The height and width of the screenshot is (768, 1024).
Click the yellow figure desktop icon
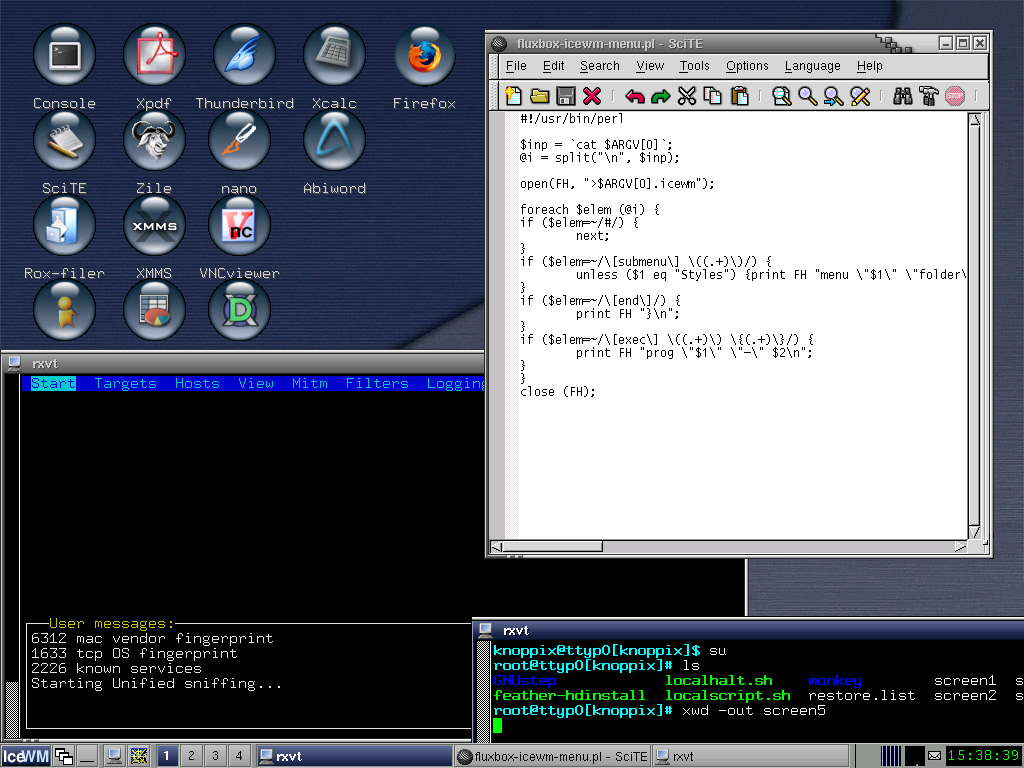[64, 310]
